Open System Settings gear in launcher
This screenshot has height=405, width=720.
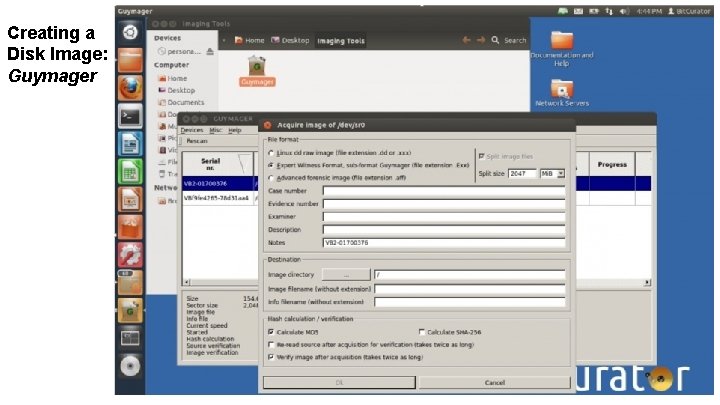pos(130,255)
